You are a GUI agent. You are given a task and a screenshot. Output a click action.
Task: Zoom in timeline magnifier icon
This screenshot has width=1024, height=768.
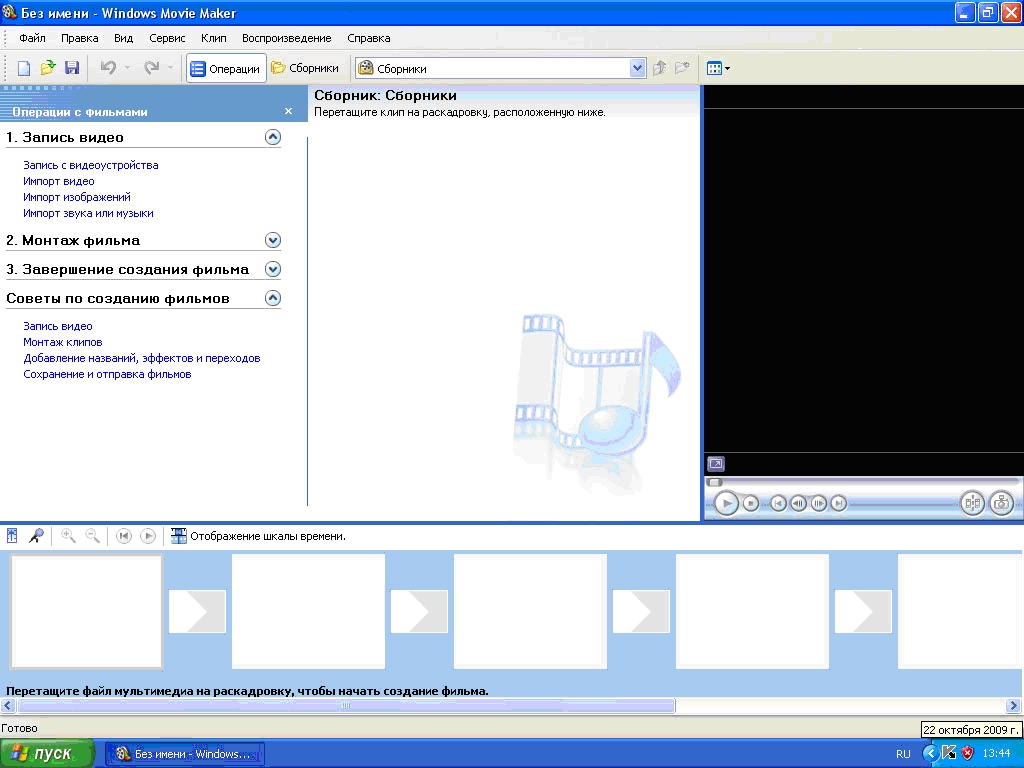click(x=68, y=536)
